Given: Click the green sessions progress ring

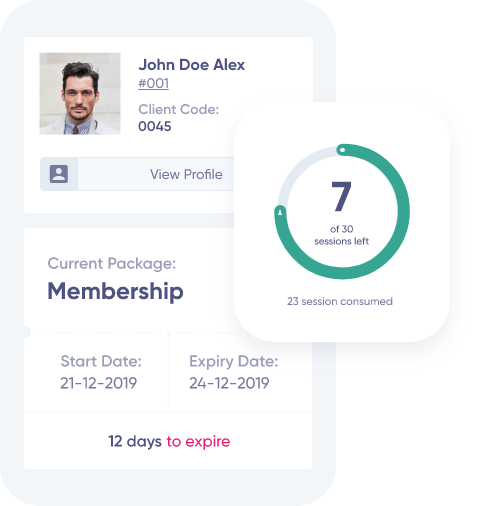Looking at the screenshot, I should pyautogui.click(x=342, y=211).
